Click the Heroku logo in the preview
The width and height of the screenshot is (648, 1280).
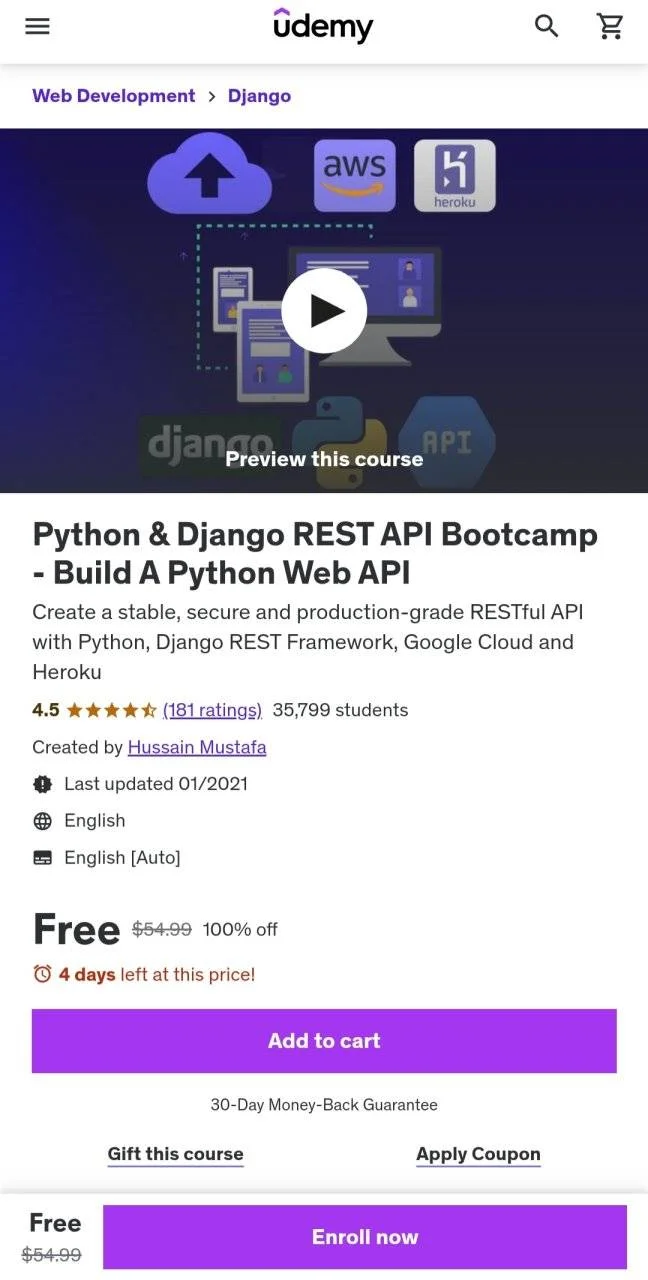pyautogui.click(x=455, y=175)
